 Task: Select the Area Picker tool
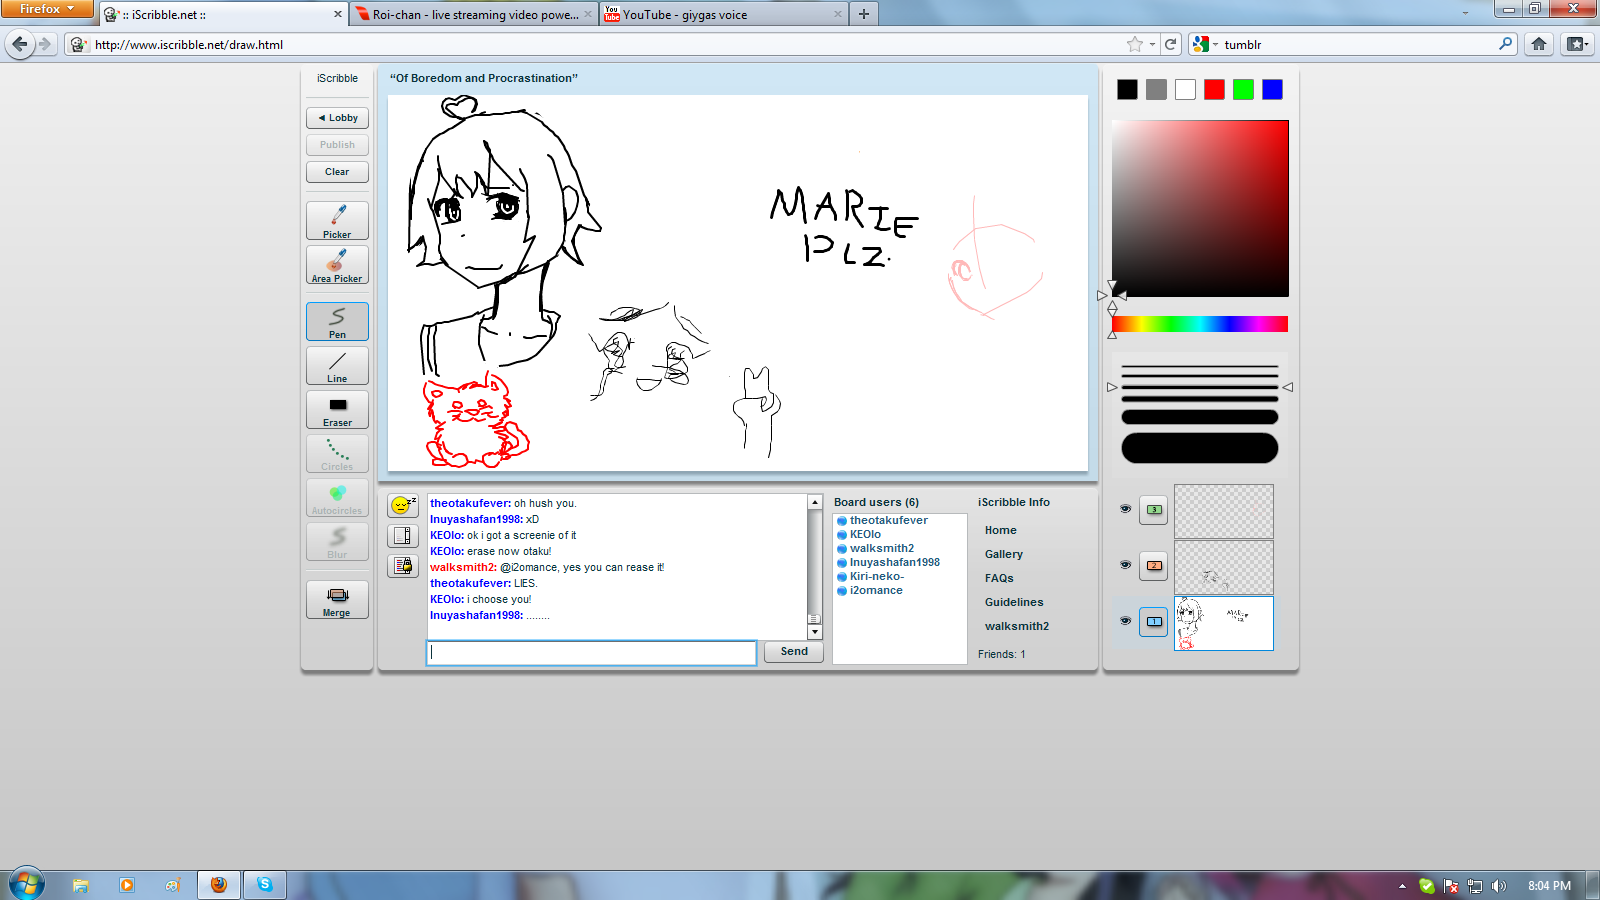click(337, 265)
